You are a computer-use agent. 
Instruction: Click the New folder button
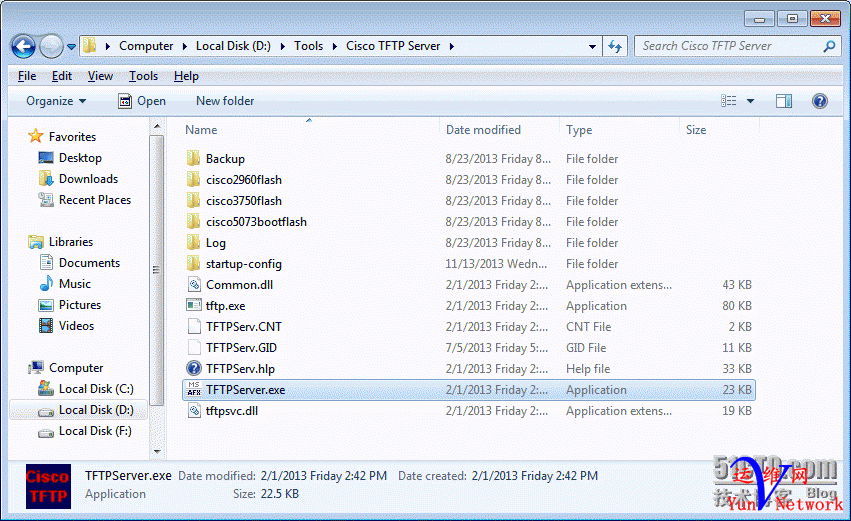click(225, 101)
